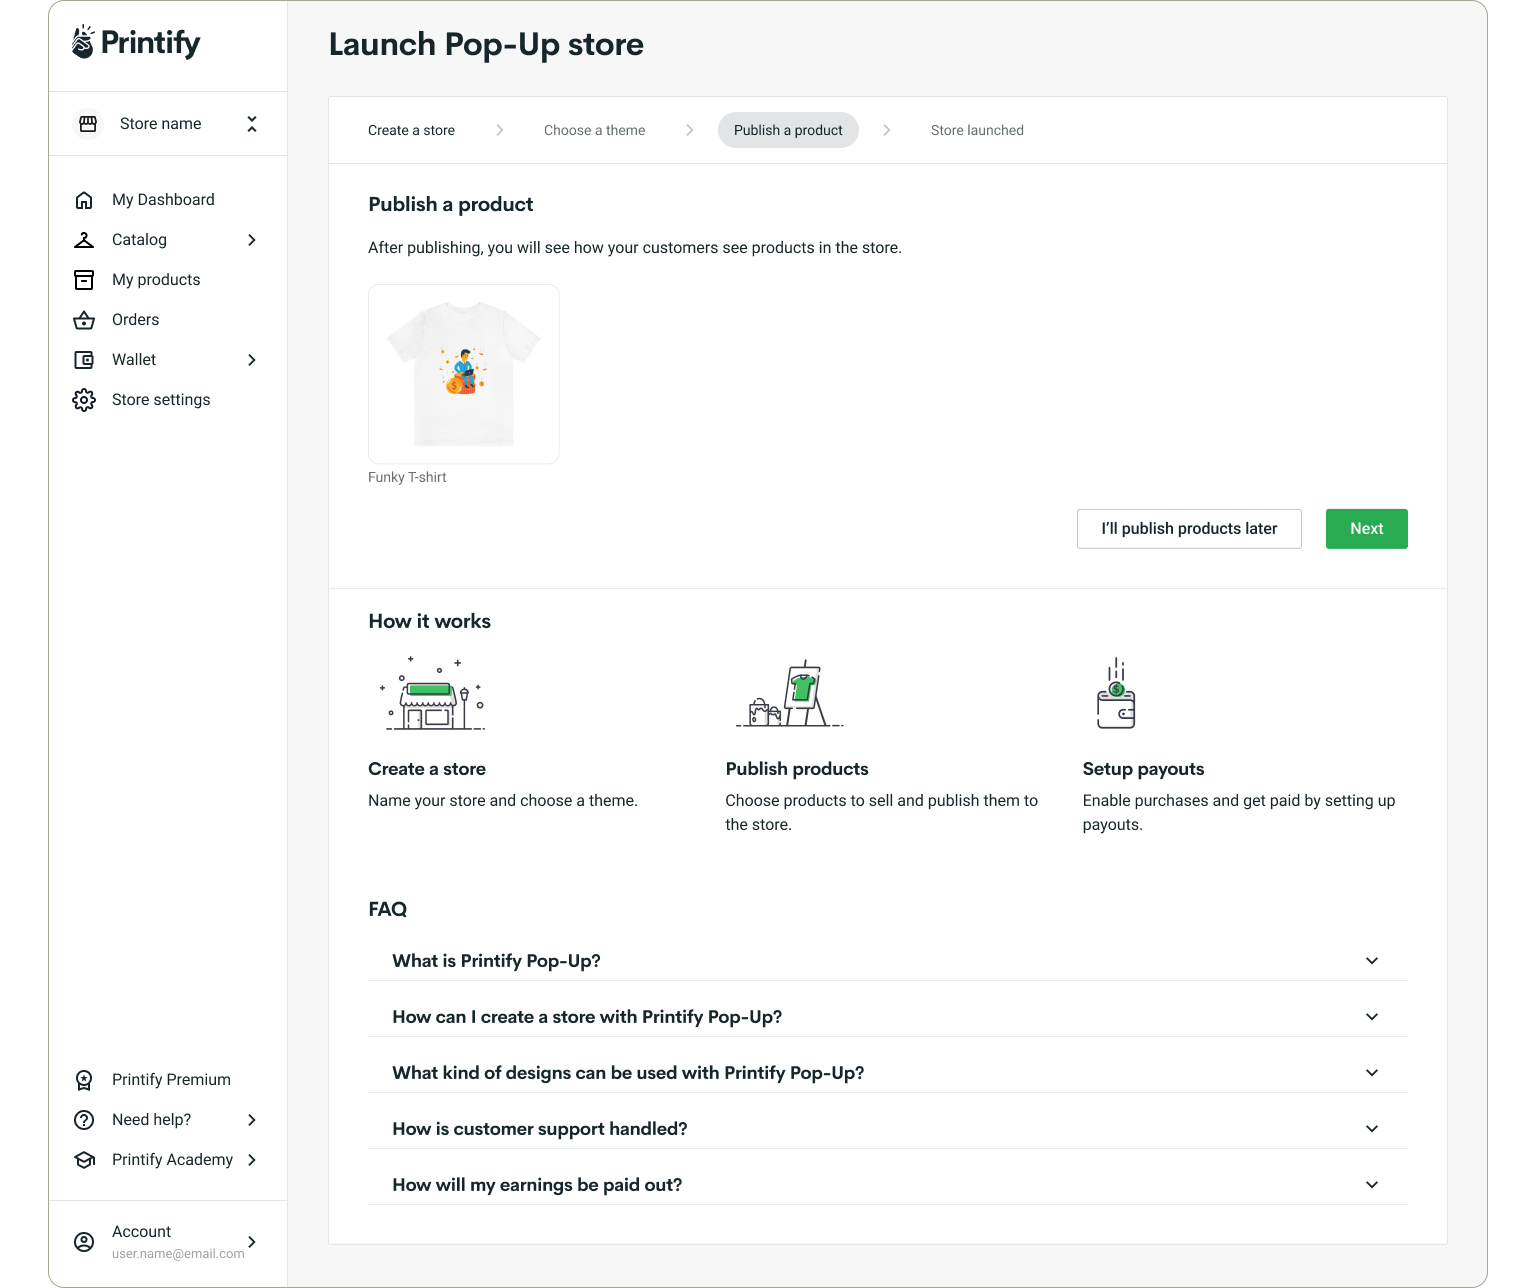Go to Orders in sidebar

click(x=135, y=320)
